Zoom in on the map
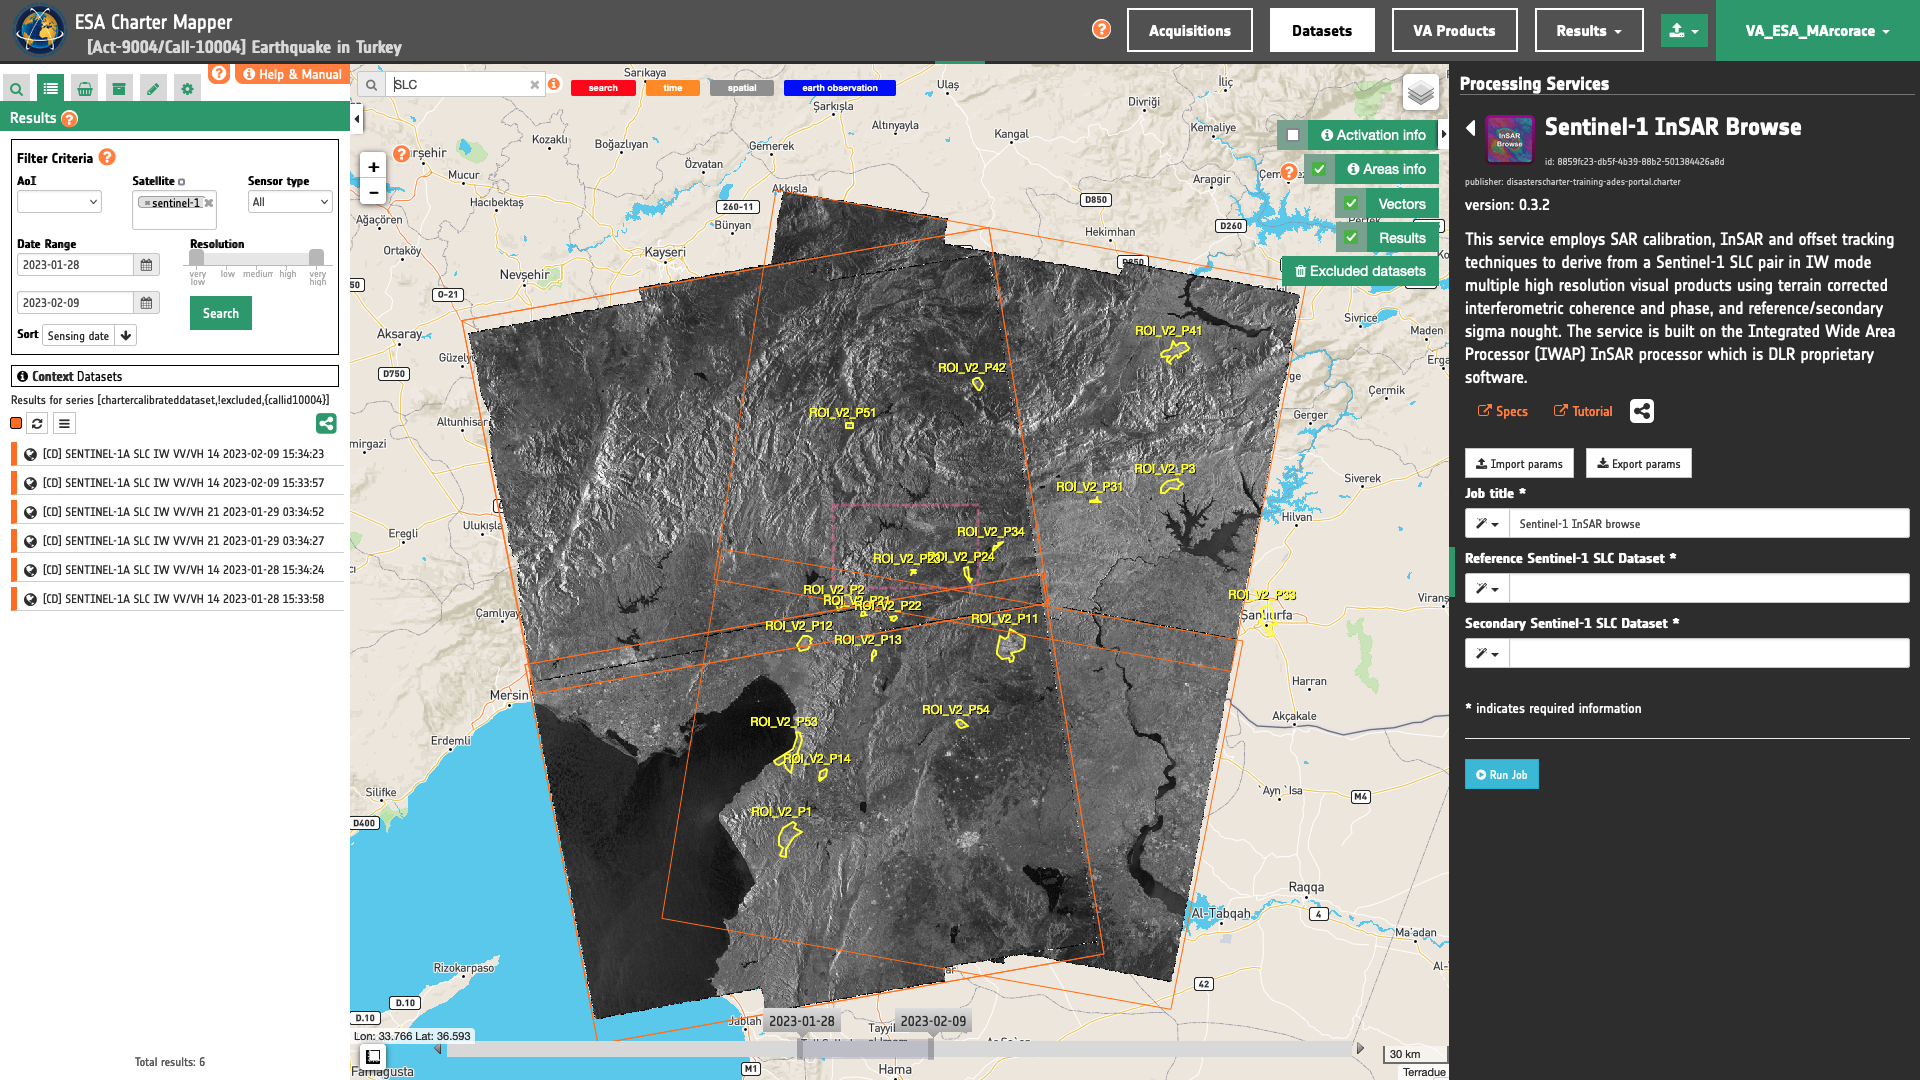 pos(373,167)
